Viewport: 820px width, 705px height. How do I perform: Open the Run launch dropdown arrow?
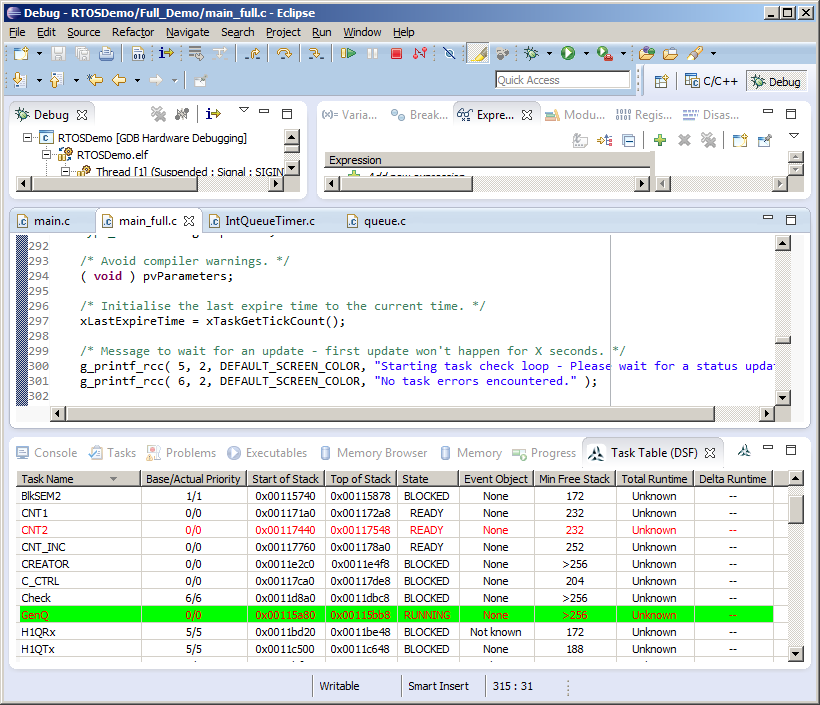[x=586, y=53]
